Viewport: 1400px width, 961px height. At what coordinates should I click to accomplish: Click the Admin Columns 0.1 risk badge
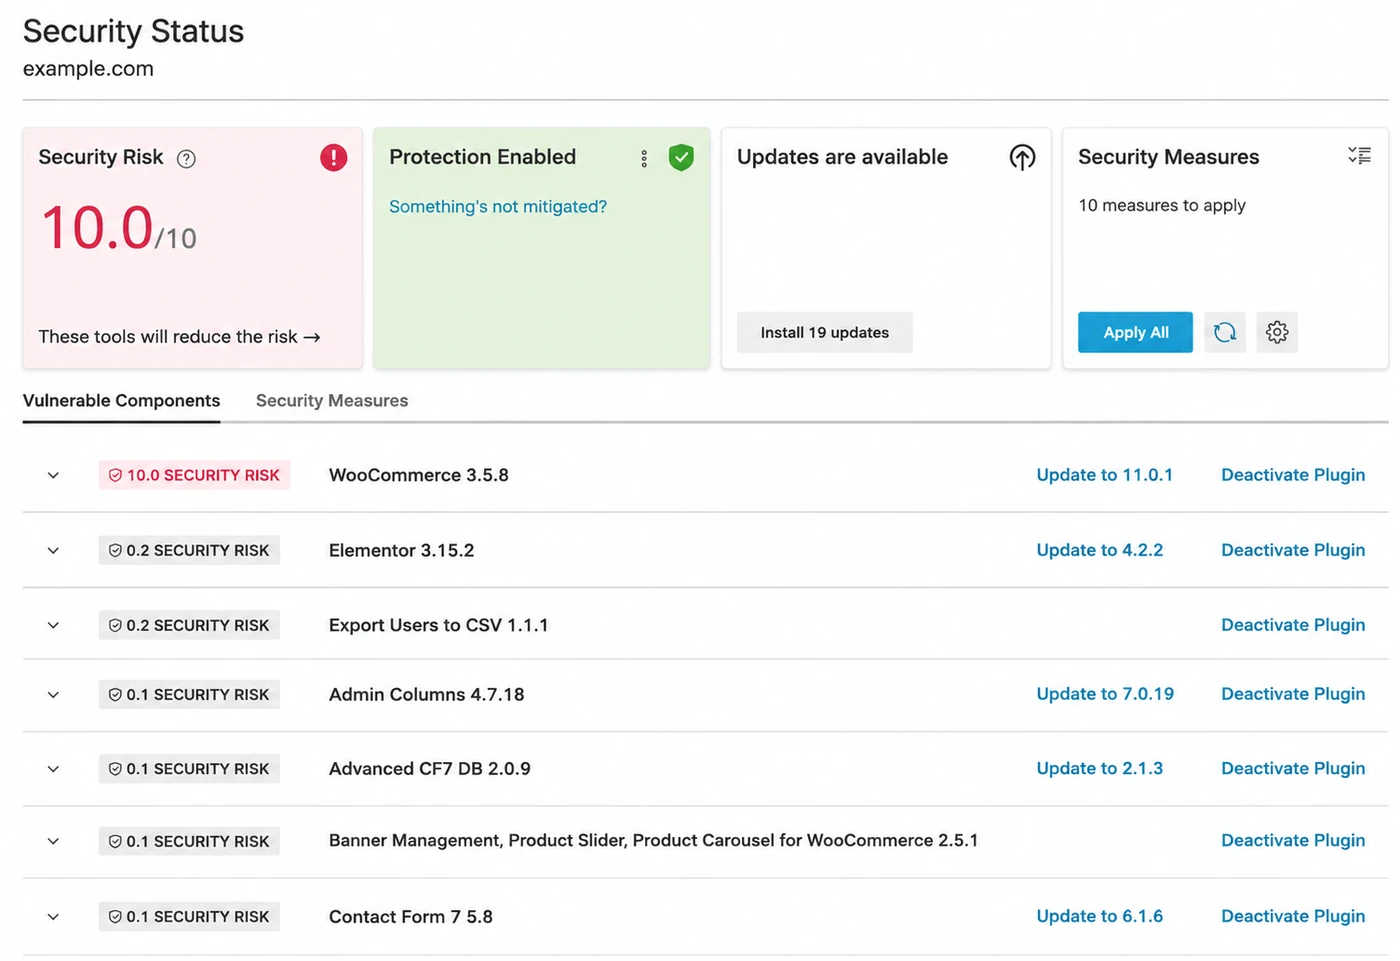point(189,694)
